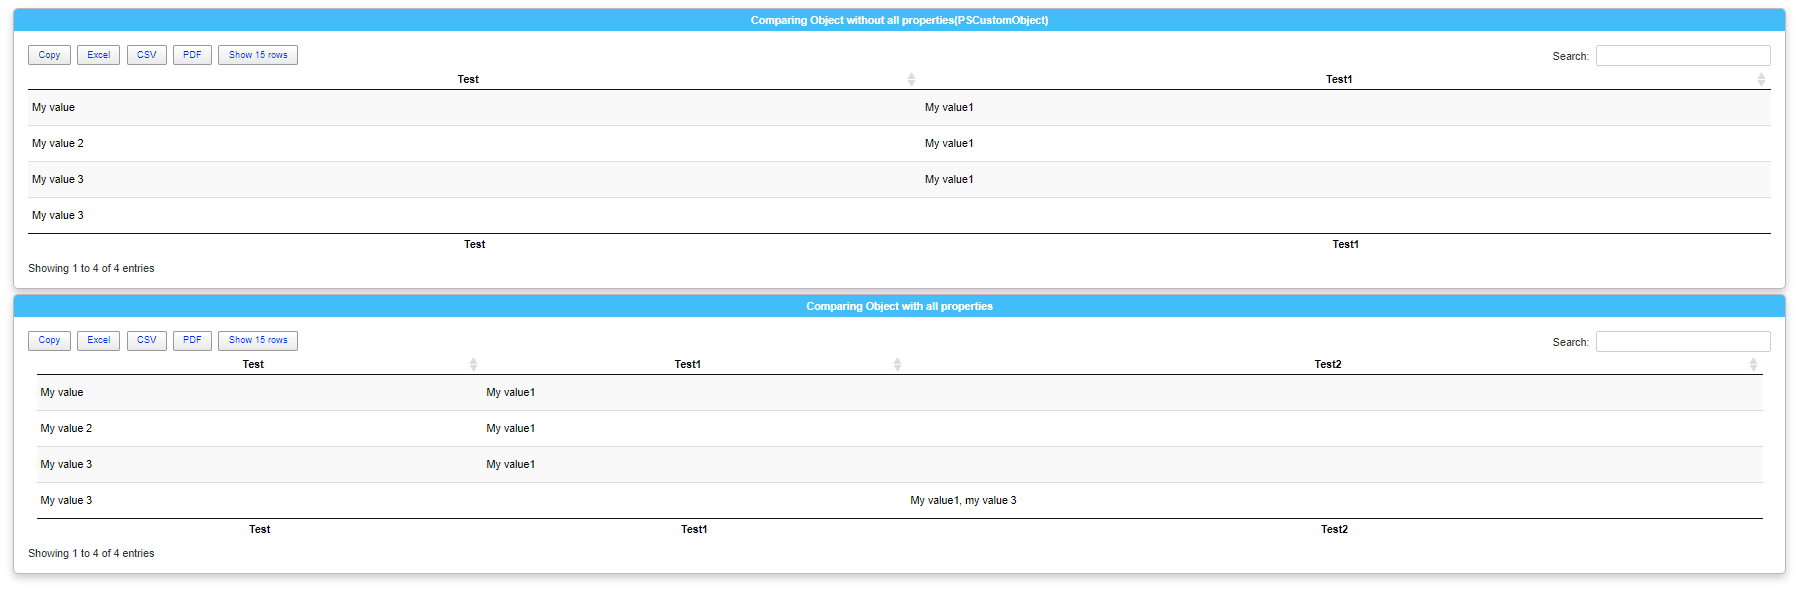1797x595 pixels.
Task: Open the 'Show 15 rows' dropdown in the second table
Action: click(x=257, y=340)
